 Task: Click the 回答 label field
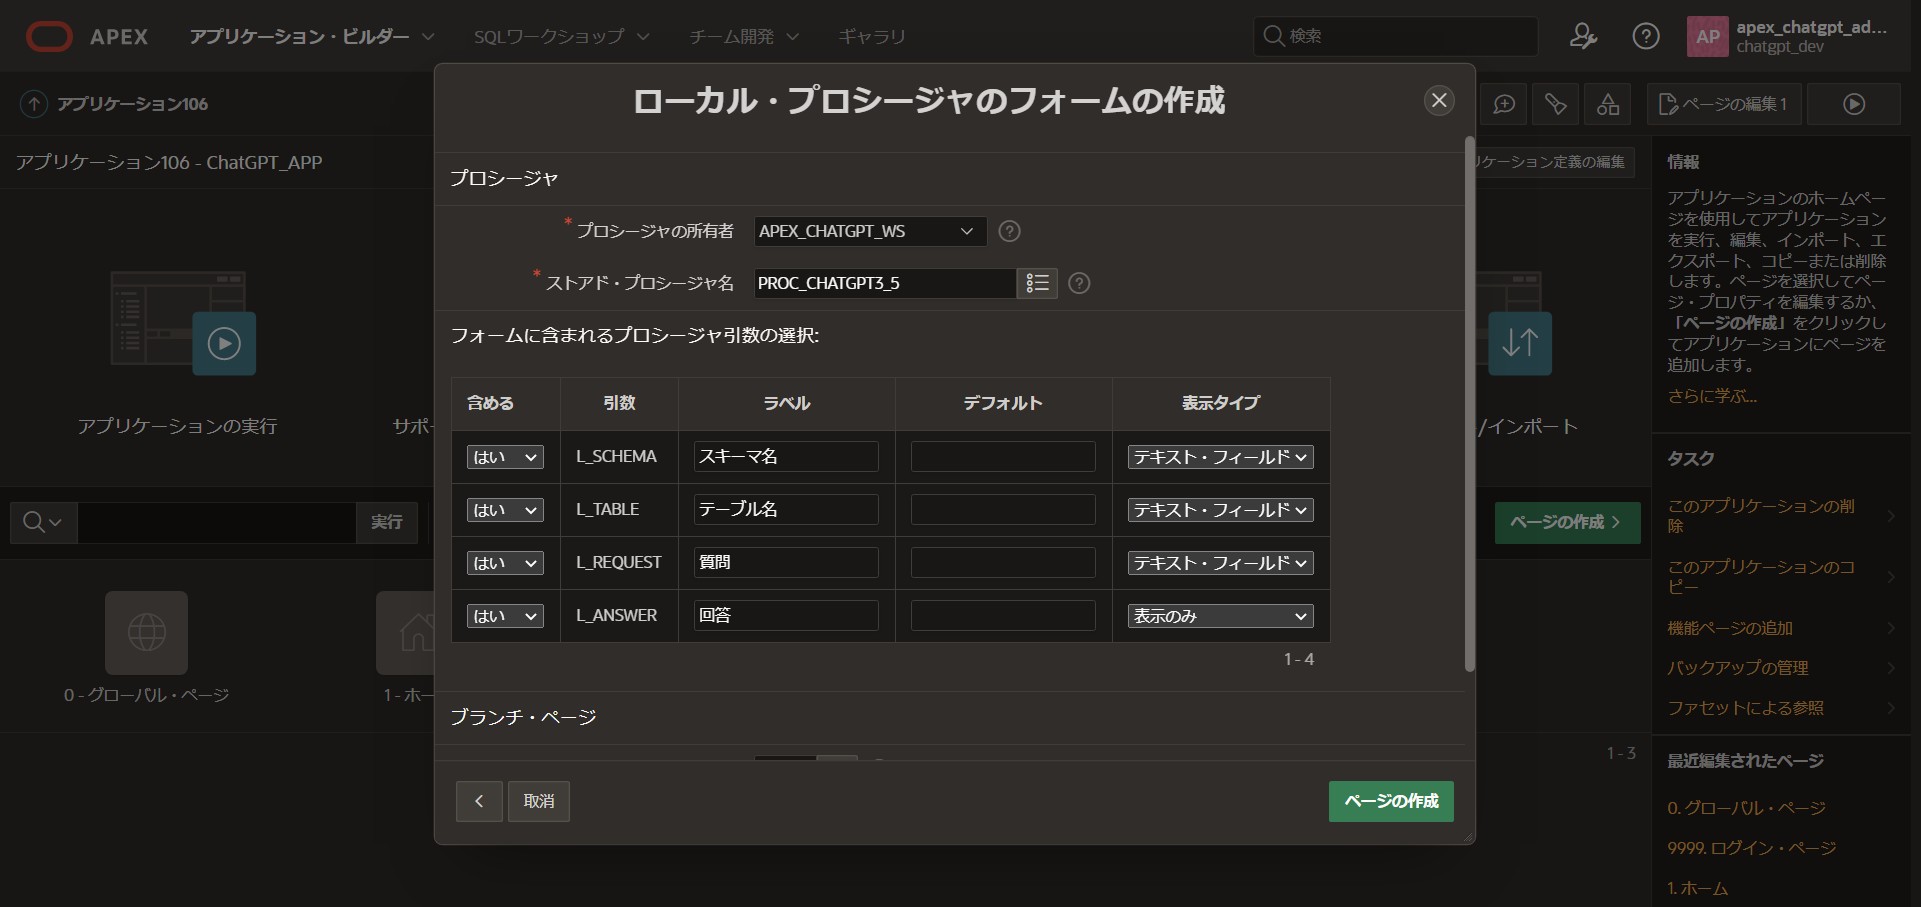tap(786, 615)
